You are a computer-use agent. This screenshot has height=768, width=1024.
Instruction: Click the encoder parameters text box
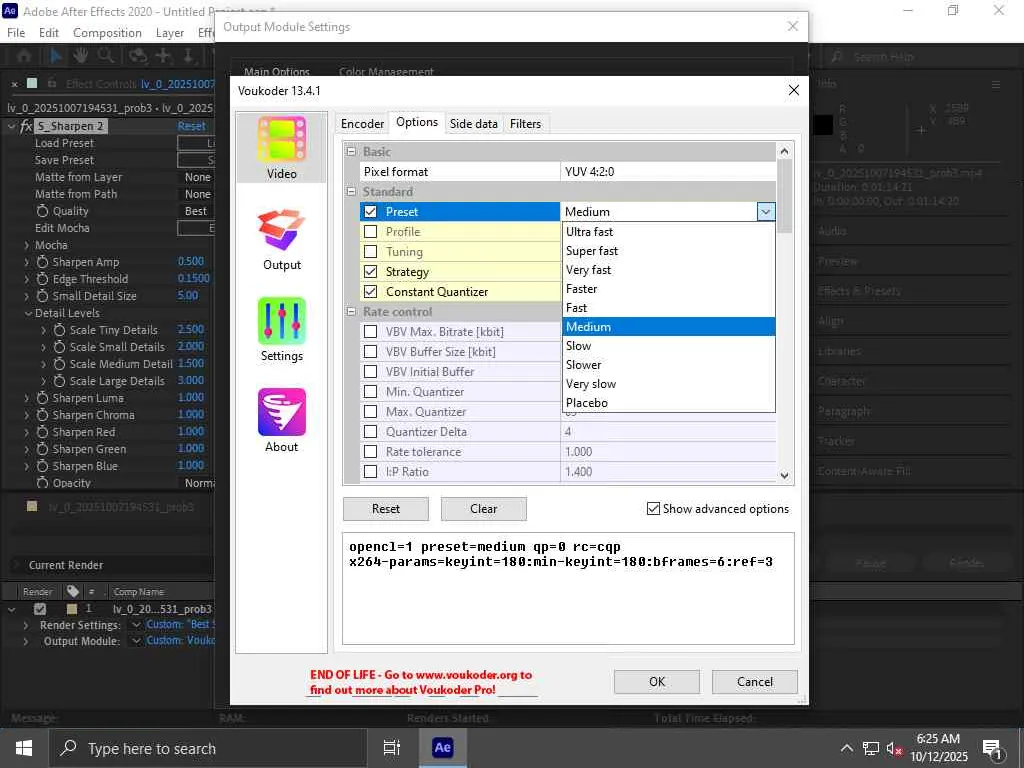tap(568, 588)
